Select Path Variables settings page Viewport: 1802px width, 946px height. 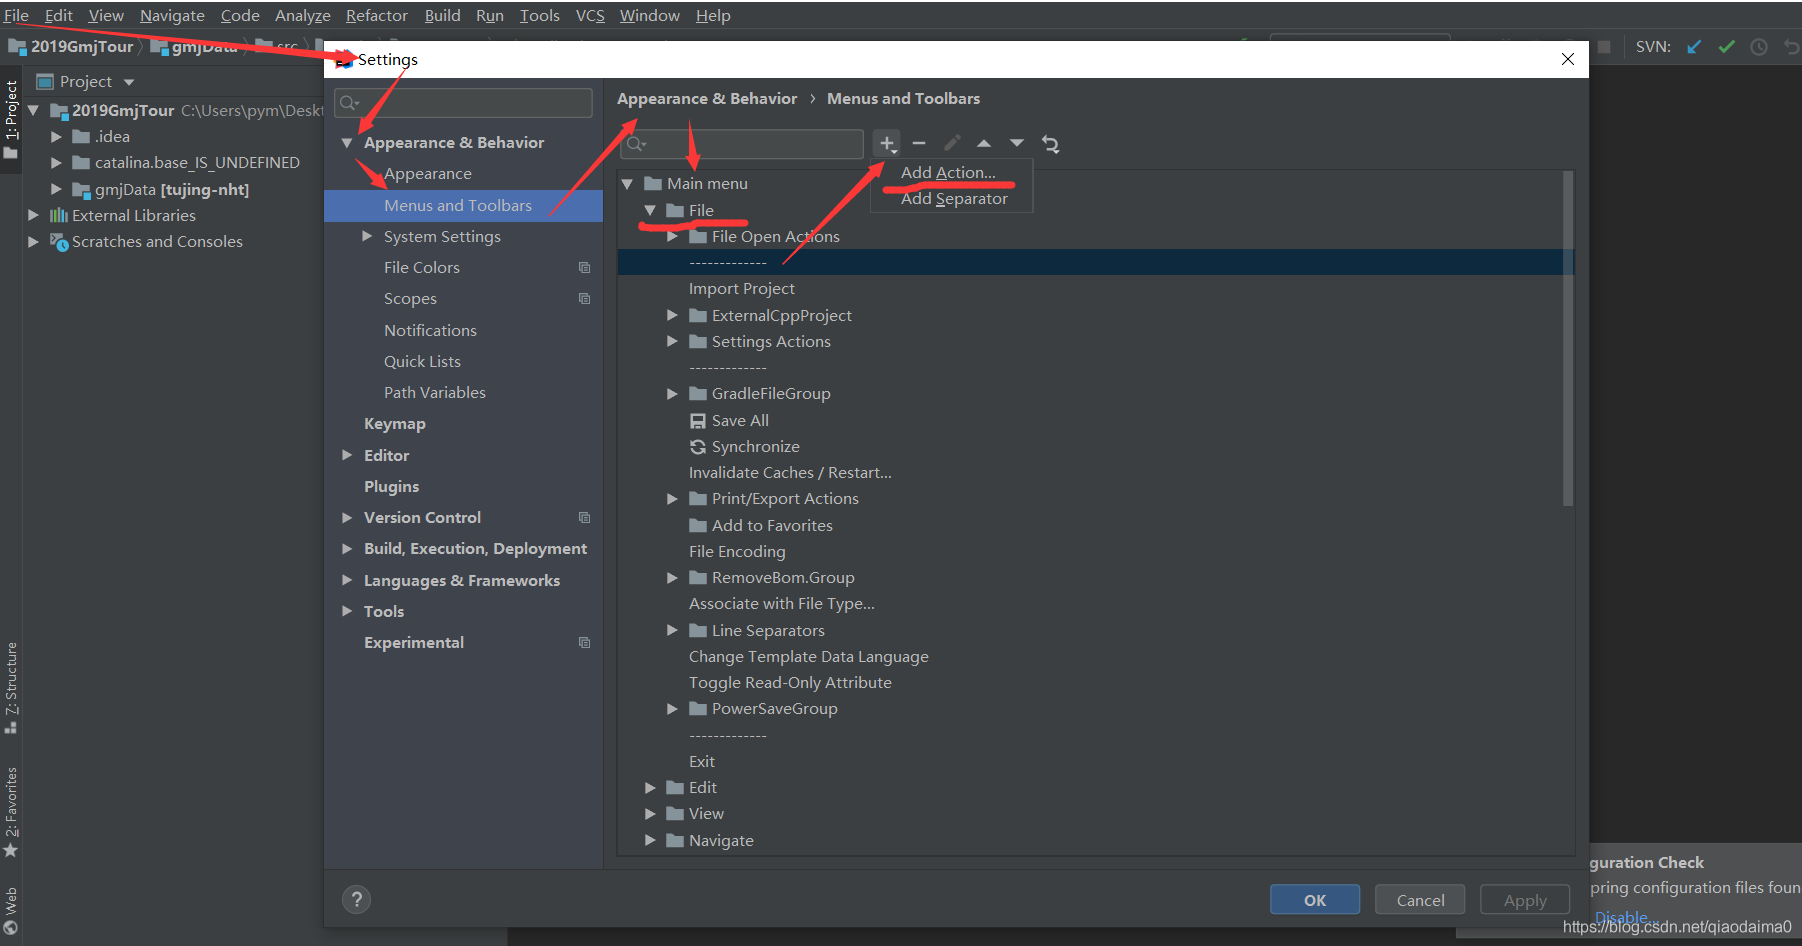[435, 393]
